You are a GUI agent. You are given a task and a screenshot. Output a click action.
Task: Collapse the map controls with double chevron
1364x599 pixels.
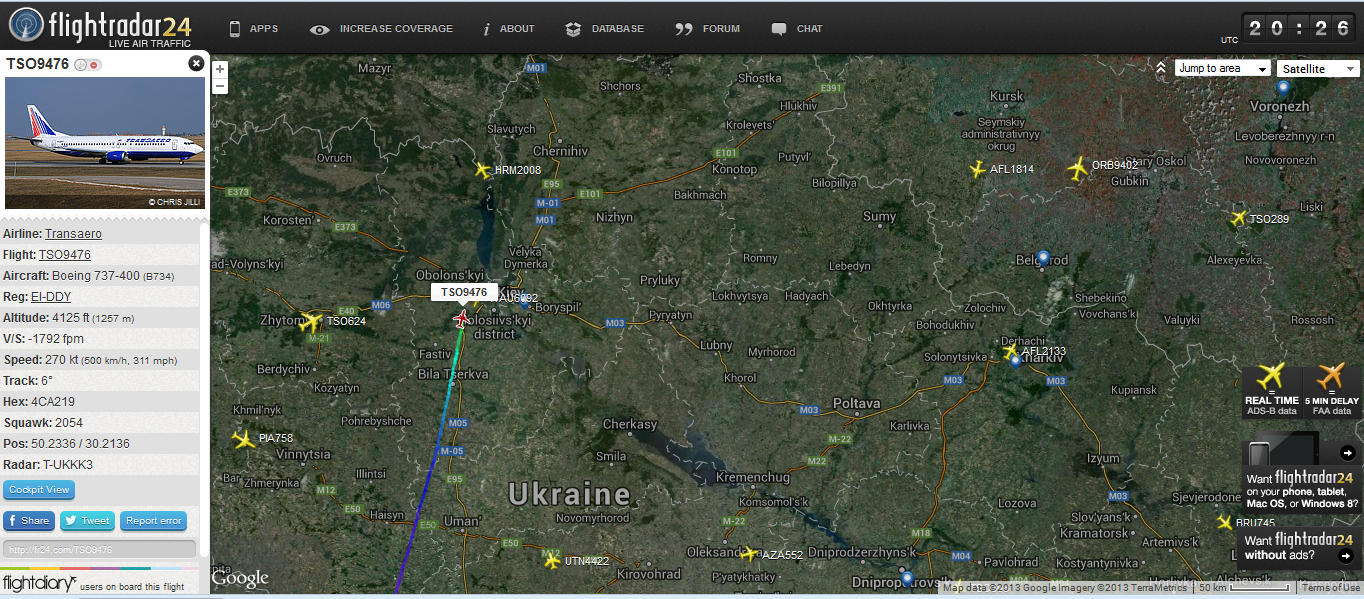click(x=1160, y=68)
